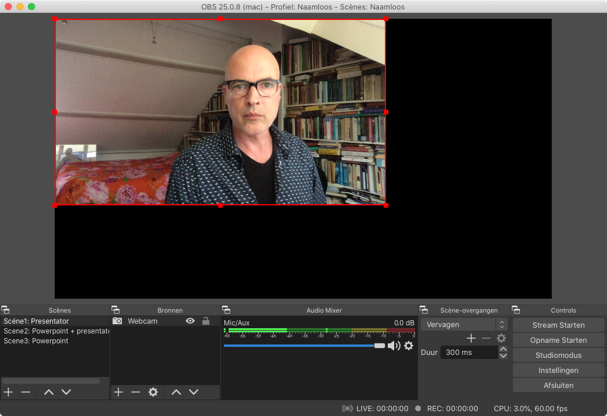
Task: Adjust the Duur duration stepper arrows
Action: (x=502, y=353)
